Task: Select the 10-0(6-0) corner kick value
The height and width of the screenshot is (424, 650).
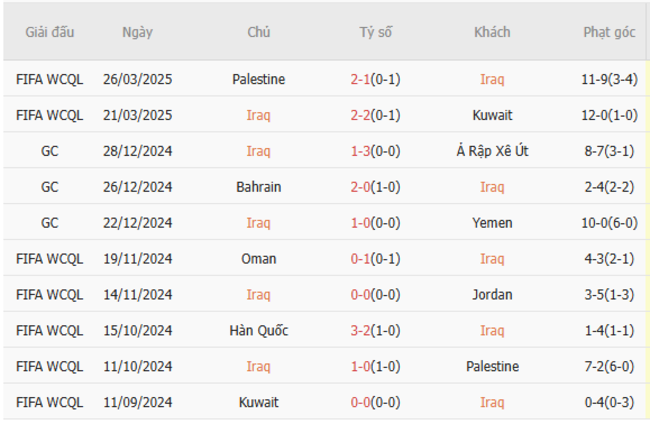Action: point(610,223)
